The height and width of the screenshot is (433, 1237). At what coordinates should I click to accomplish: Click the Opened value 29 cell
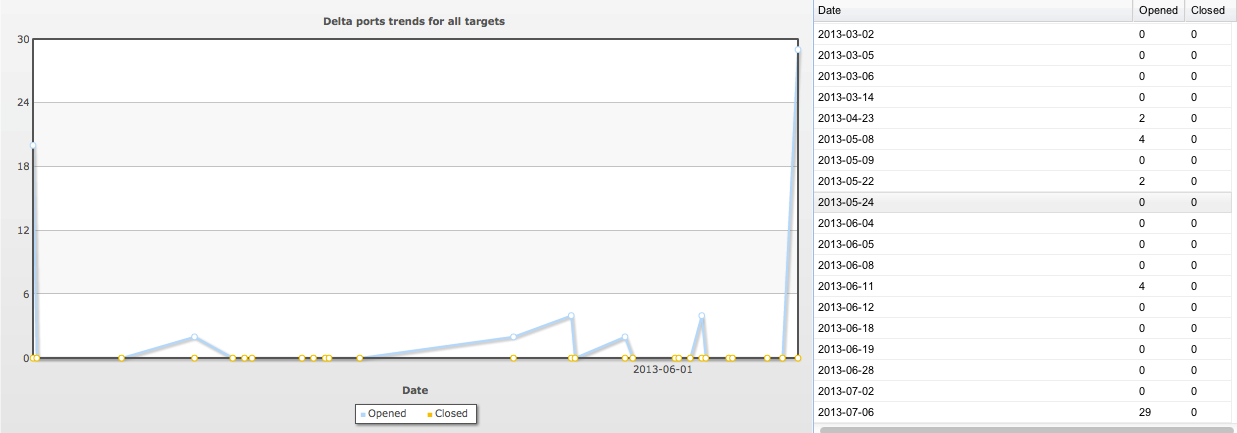click(1146, 412)
